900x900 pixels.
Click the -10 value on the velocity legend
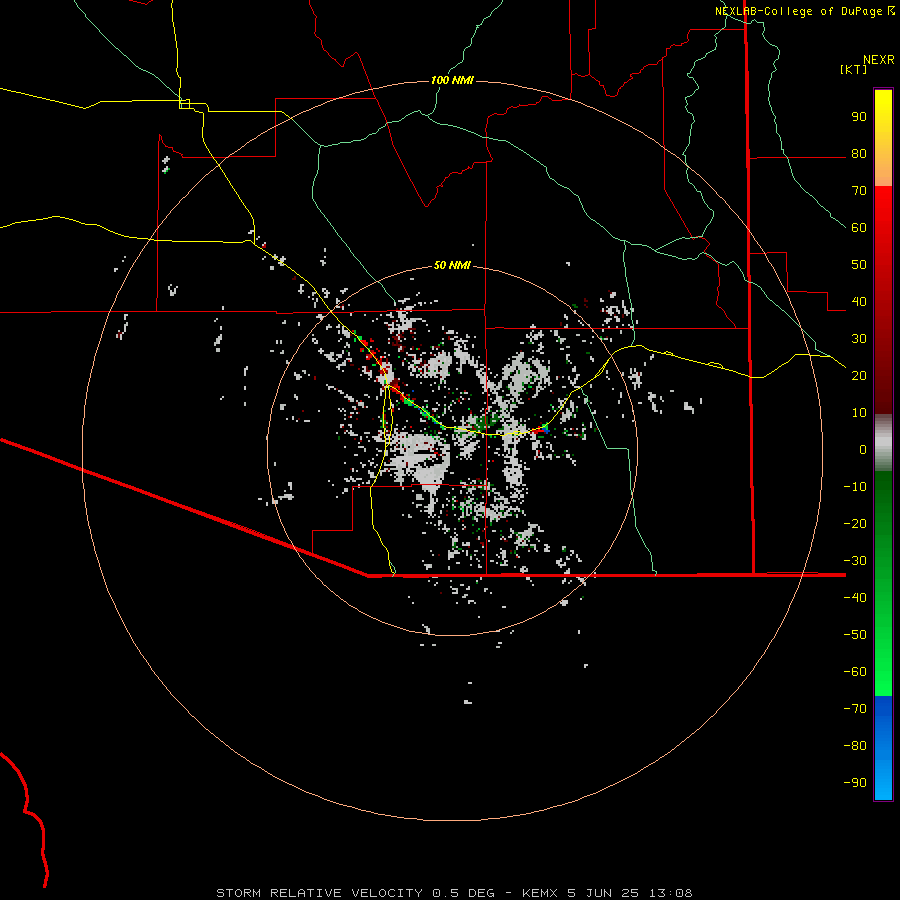(855, 487)
